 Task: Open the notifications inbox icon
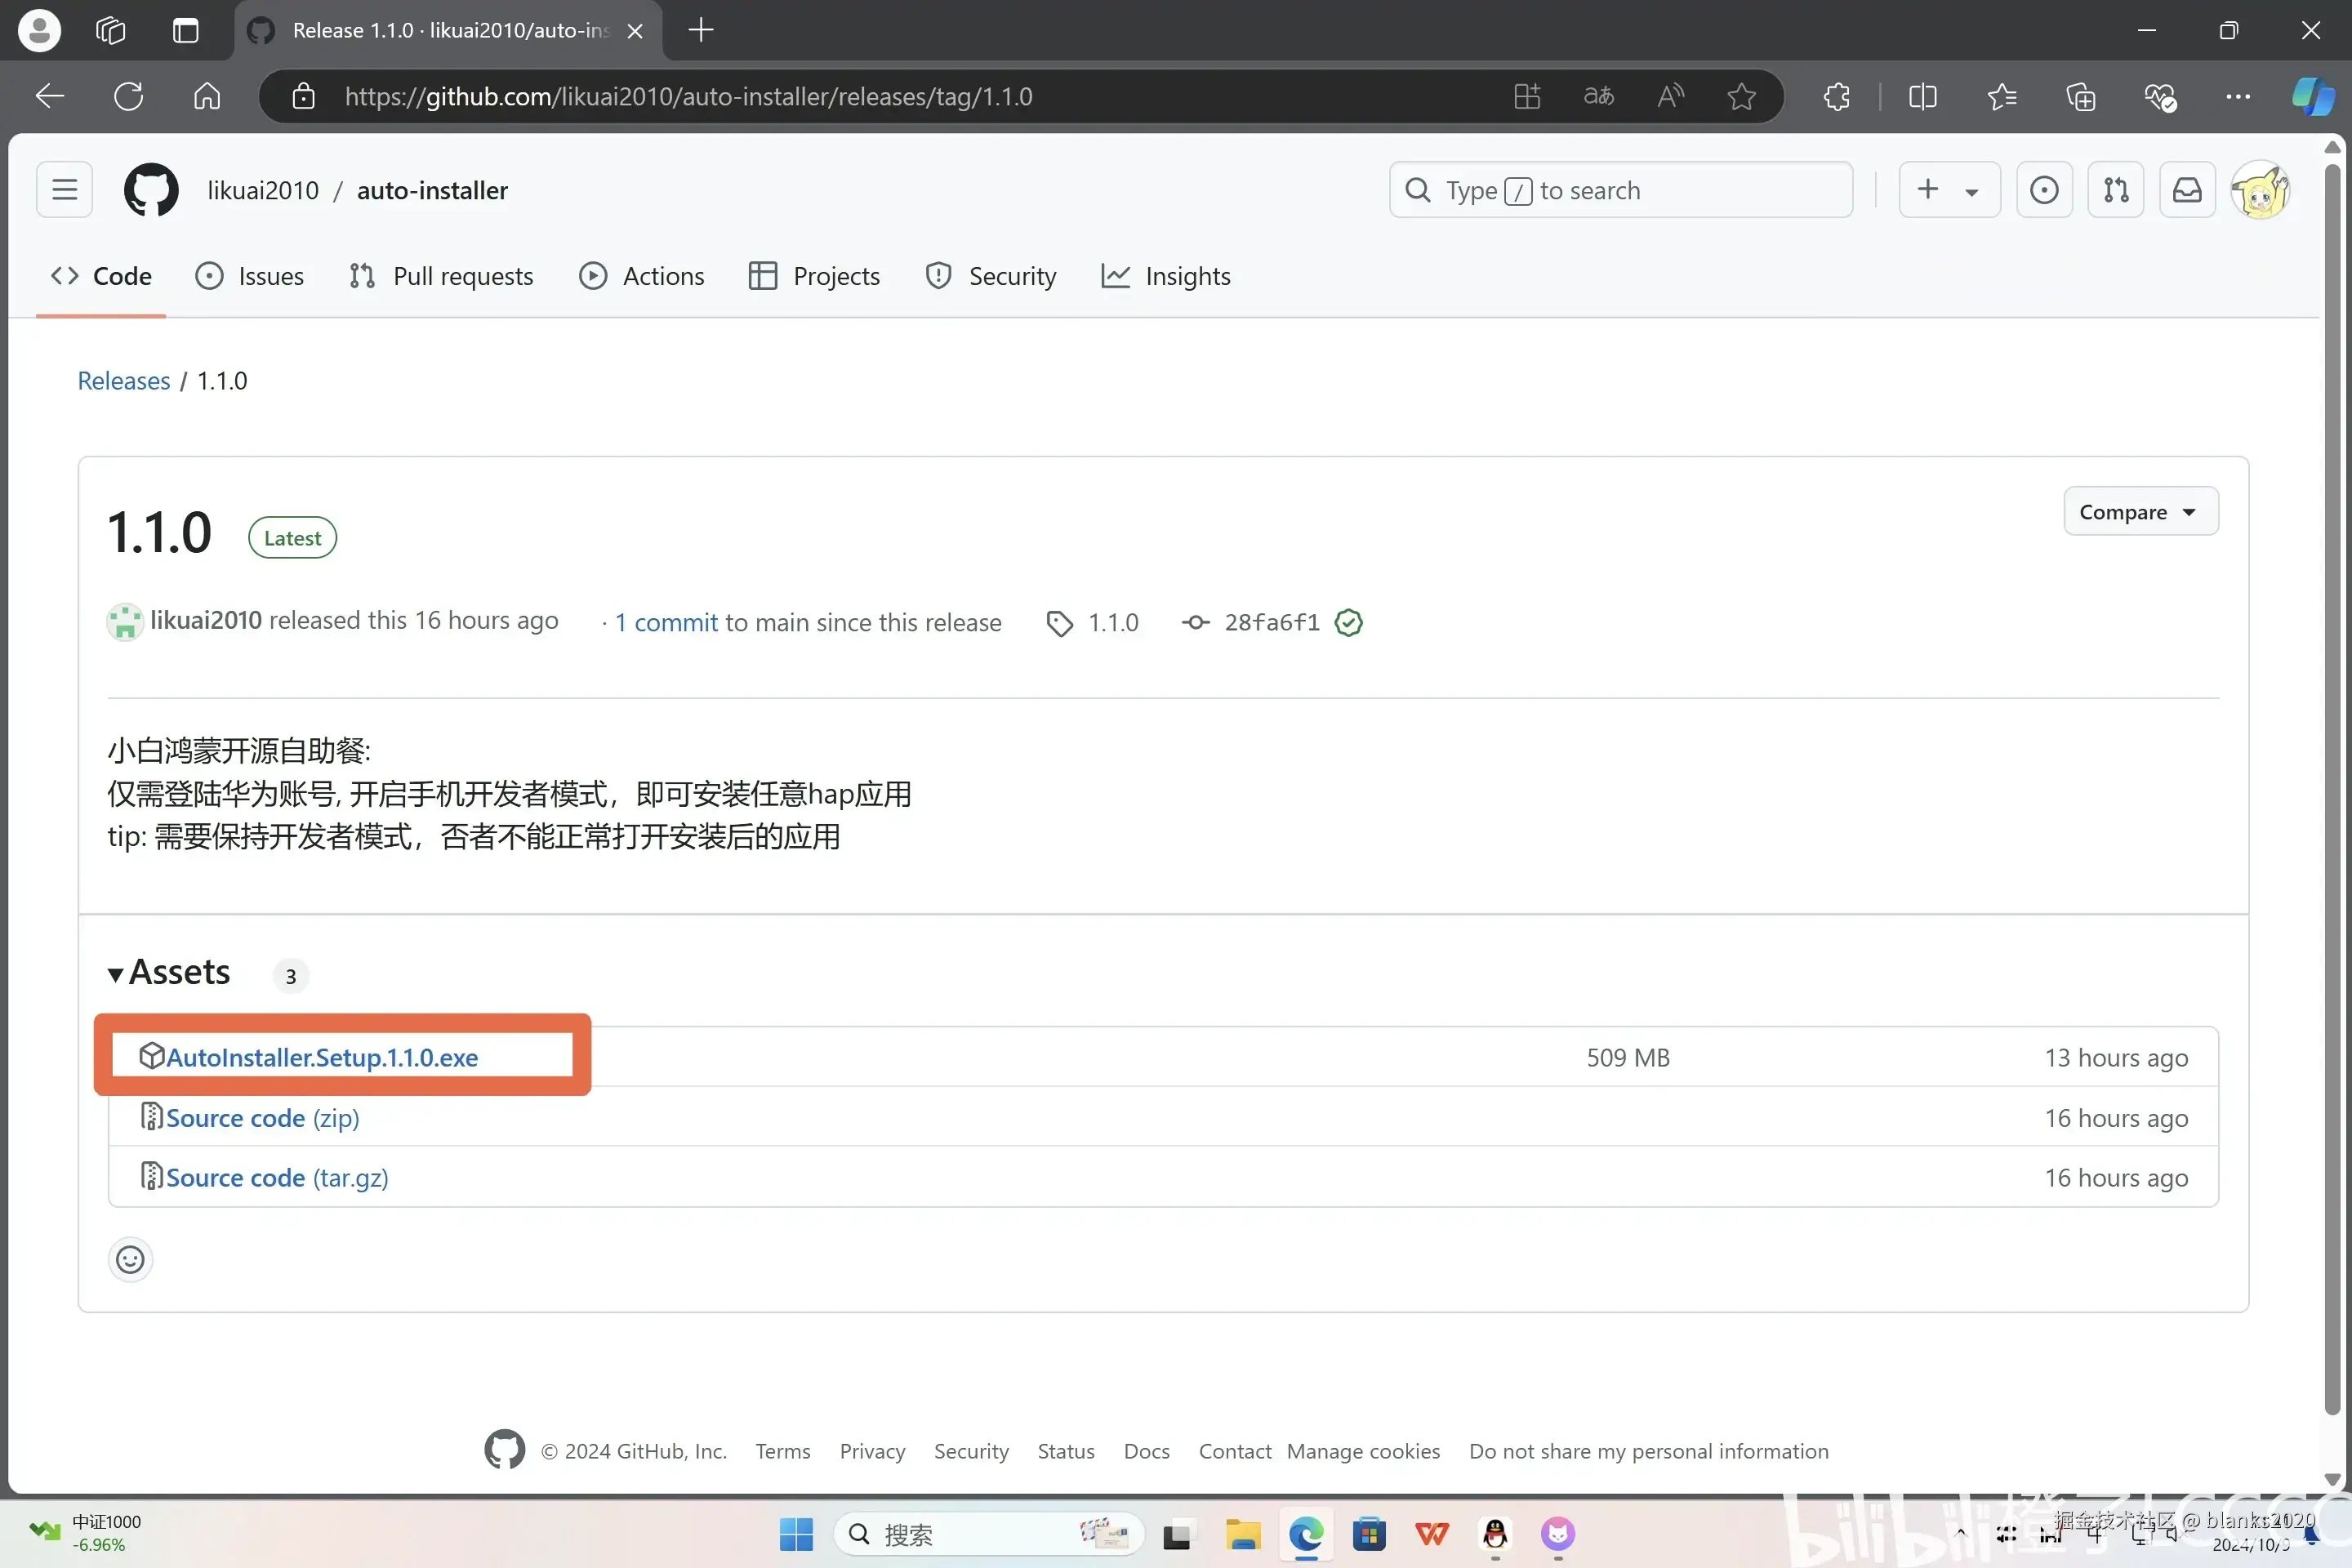pyautogui.click(x=2187, y=190)
